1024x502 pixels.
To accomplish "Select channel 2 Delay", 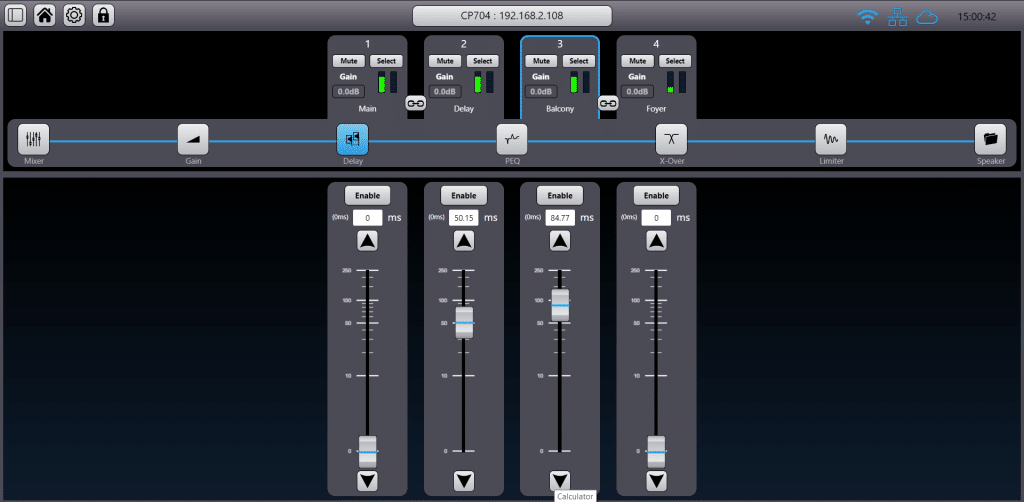I will (x=483, y=61).
